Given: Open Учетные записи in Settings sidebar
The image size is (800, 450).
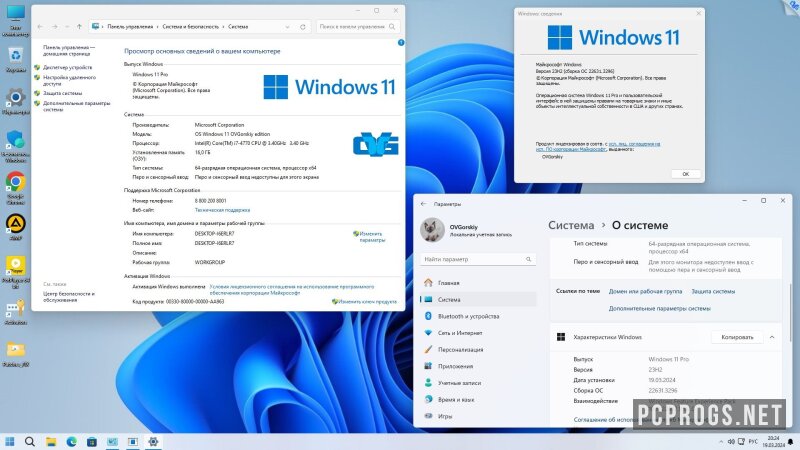Looking at the screenshot, I should [x=478, y=383].
